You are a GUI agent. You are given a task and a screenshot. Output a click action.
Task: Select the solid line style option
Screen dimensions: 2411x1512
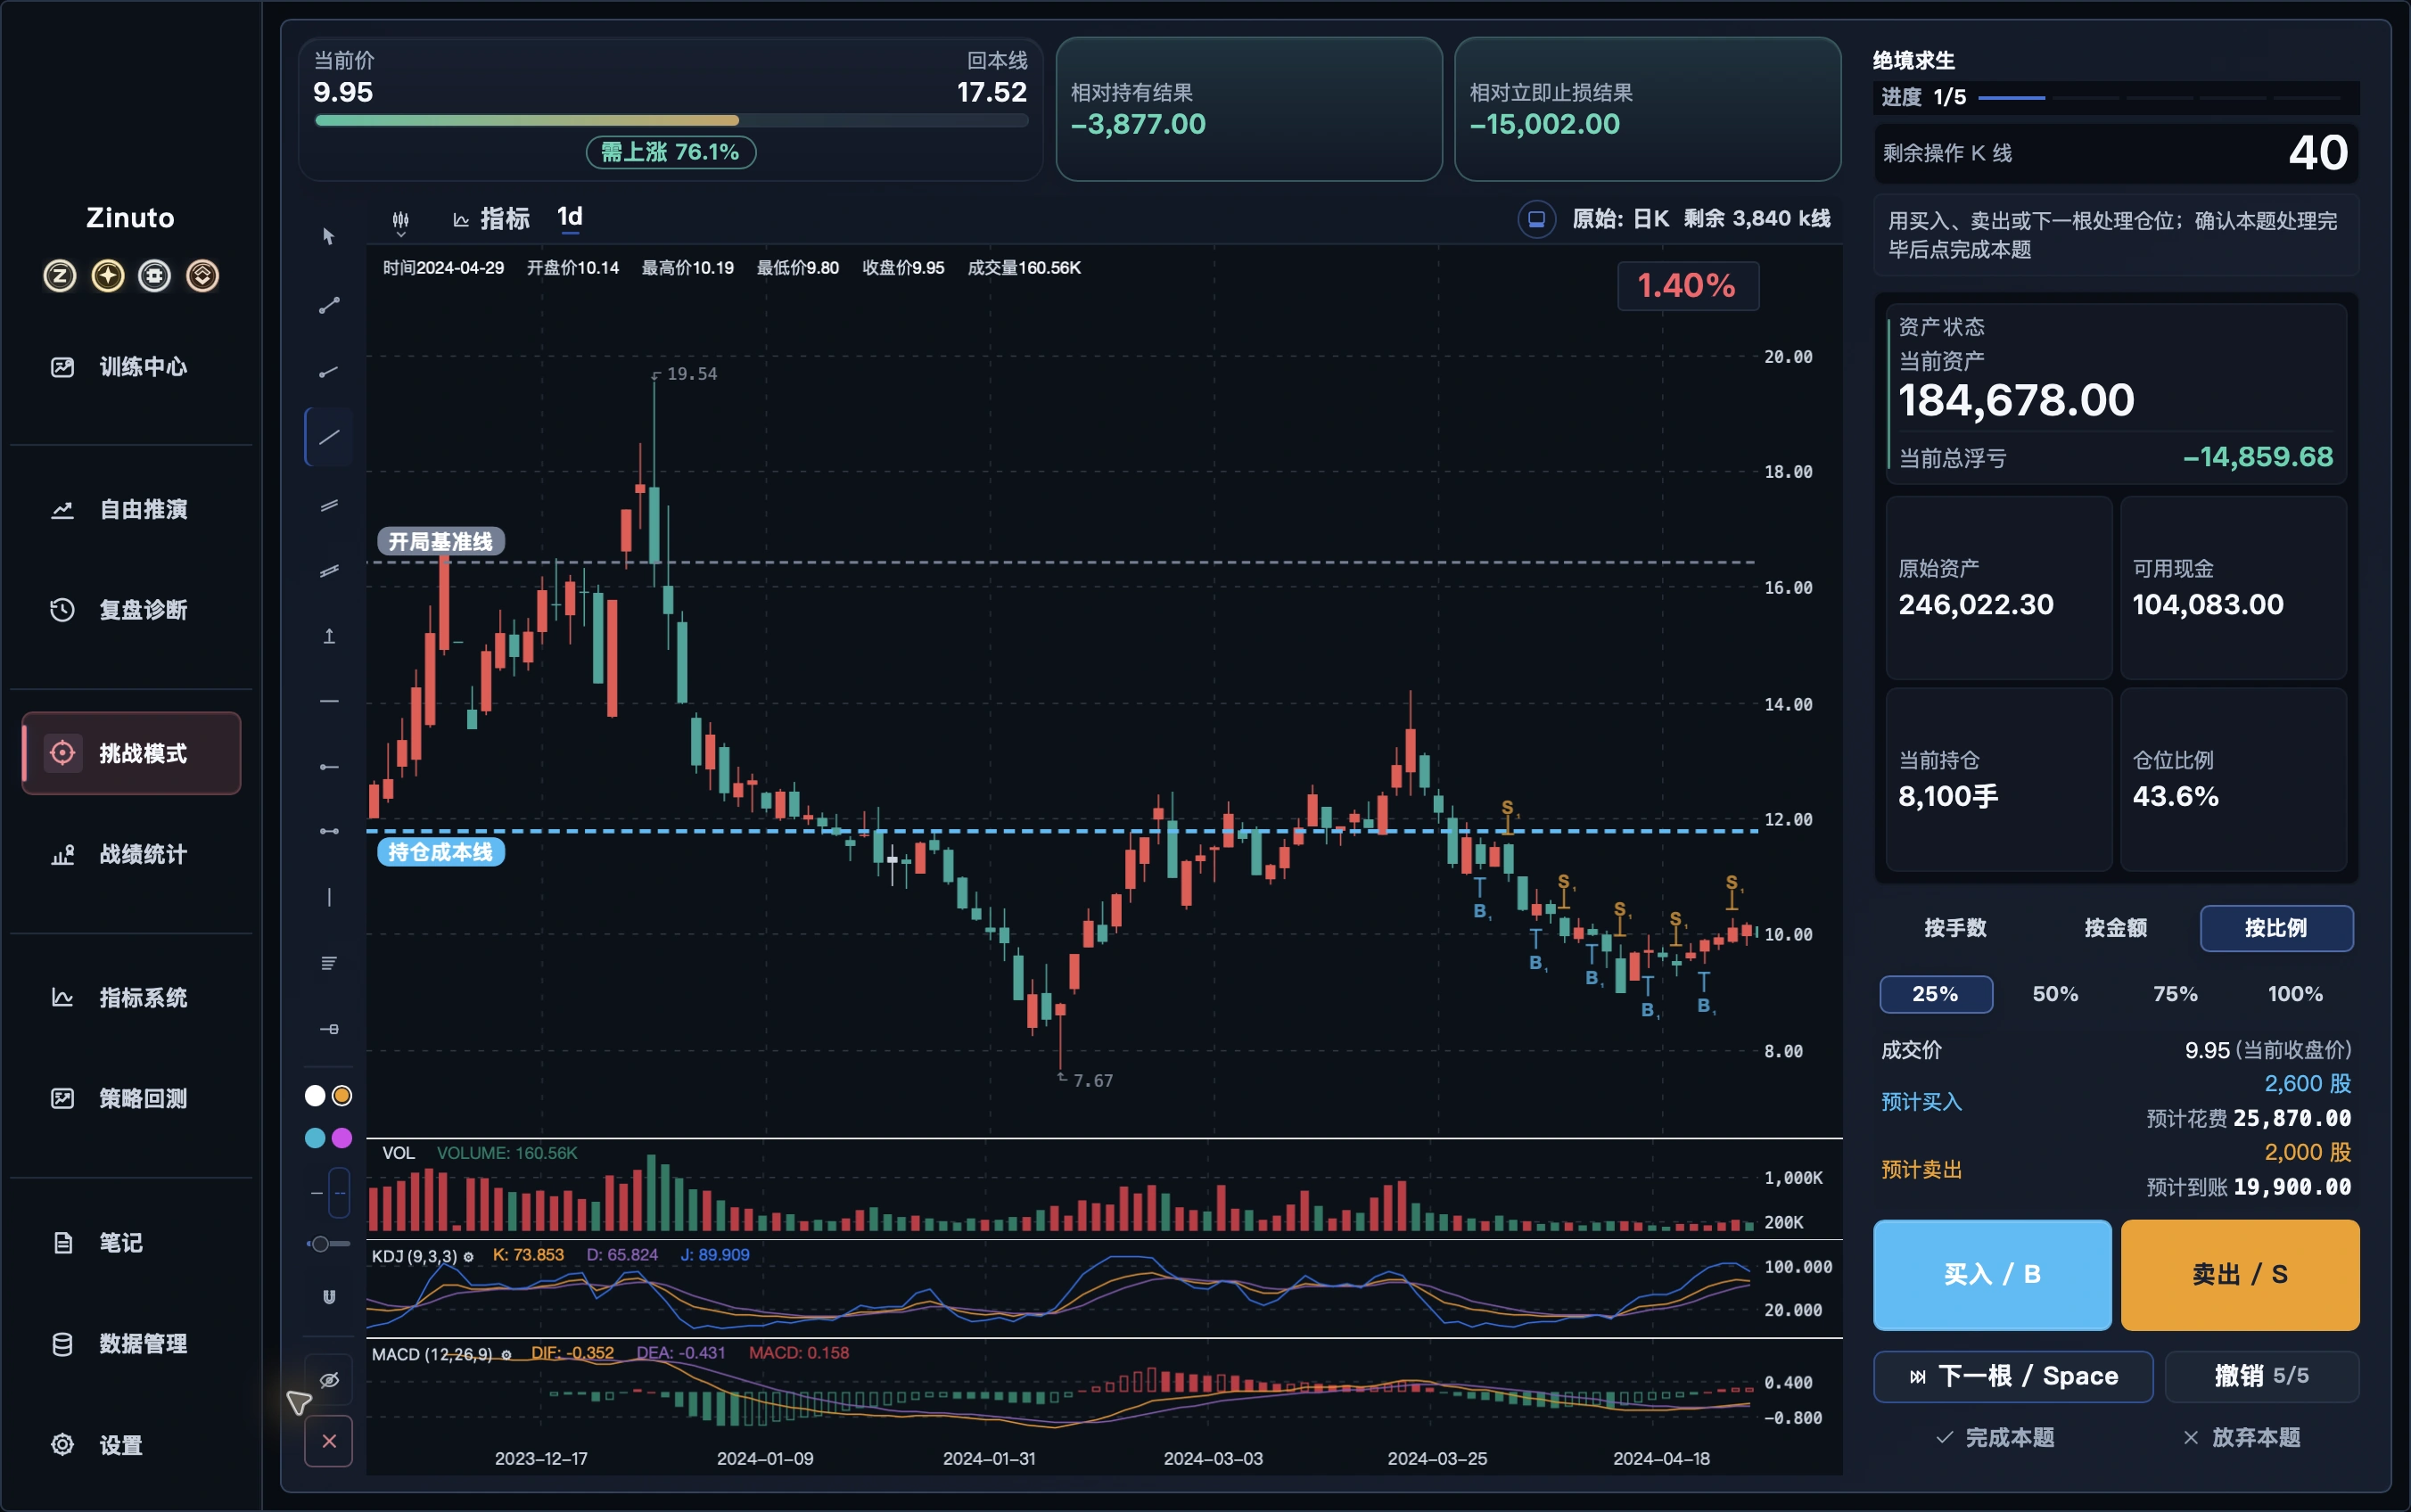click(x=316, y=1192)
